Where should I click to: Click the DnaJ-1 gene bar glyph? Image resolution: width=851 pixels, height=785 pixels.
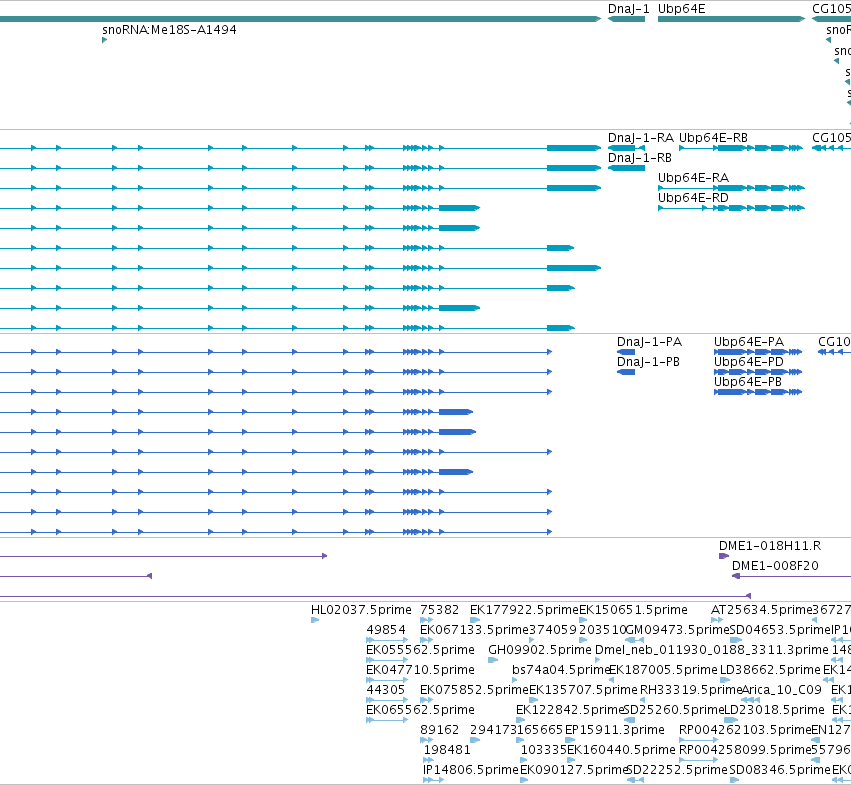(x=626, y=19)
